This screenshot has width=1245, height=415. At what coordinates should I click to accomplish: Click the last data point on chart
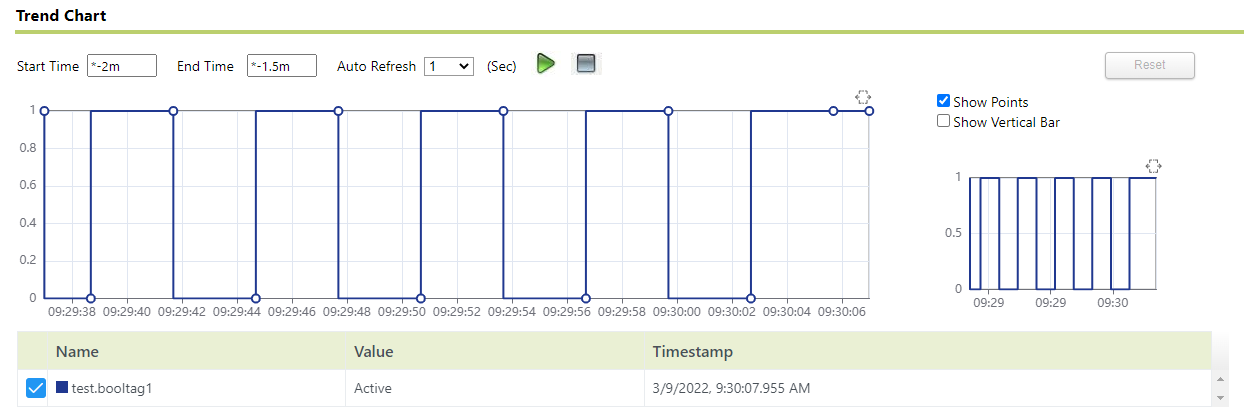click(869, 111)
